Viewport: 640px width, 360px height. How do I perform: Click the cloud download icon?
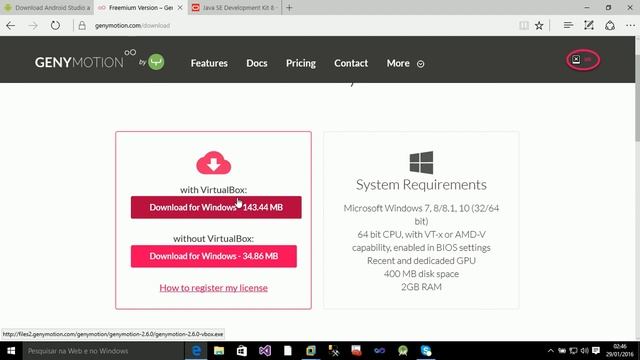tap(213, 162)
